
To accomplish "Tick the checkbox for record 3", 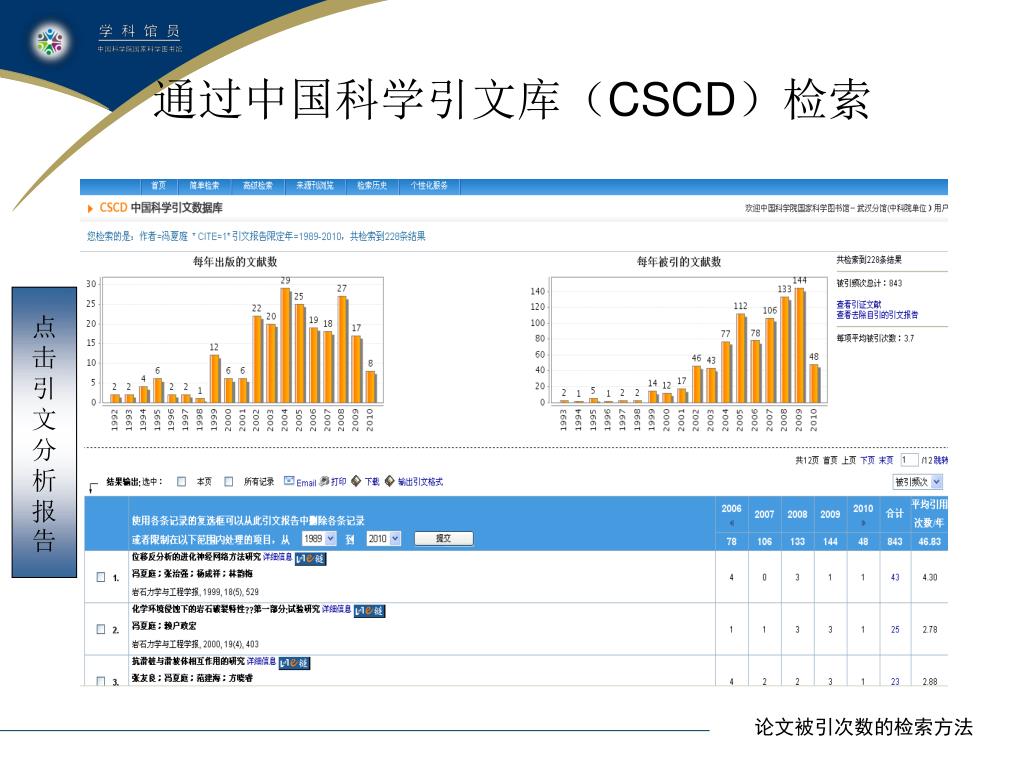I will 101,681.
